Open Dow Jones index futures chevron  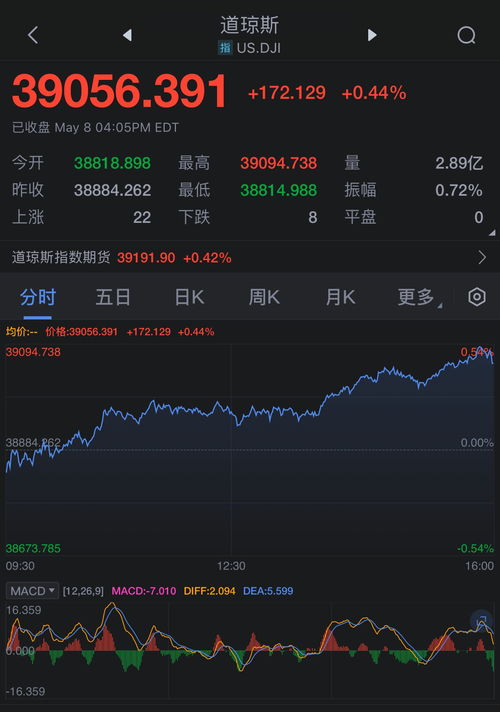(x=482, y=257)
